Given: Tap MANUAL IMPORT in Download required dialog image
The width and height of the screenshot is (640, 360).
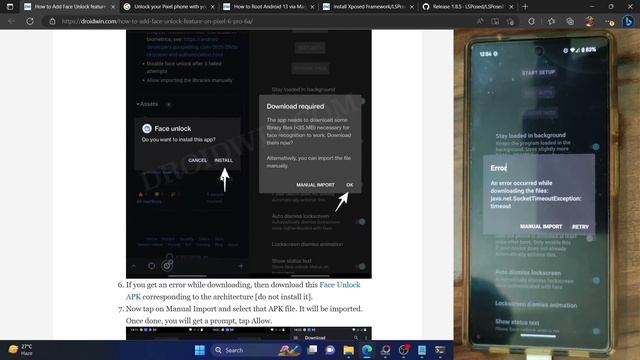Looking at the screenshot, I should (x=316, y=185).
